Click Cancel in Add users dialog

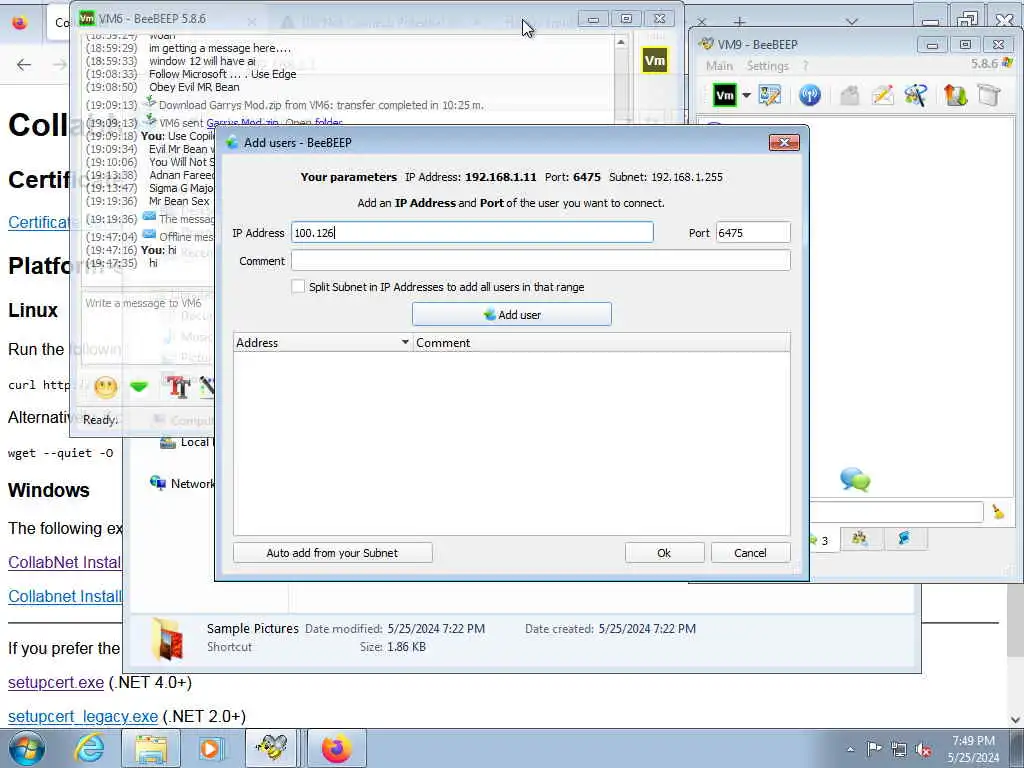click(x=750, y=552)
